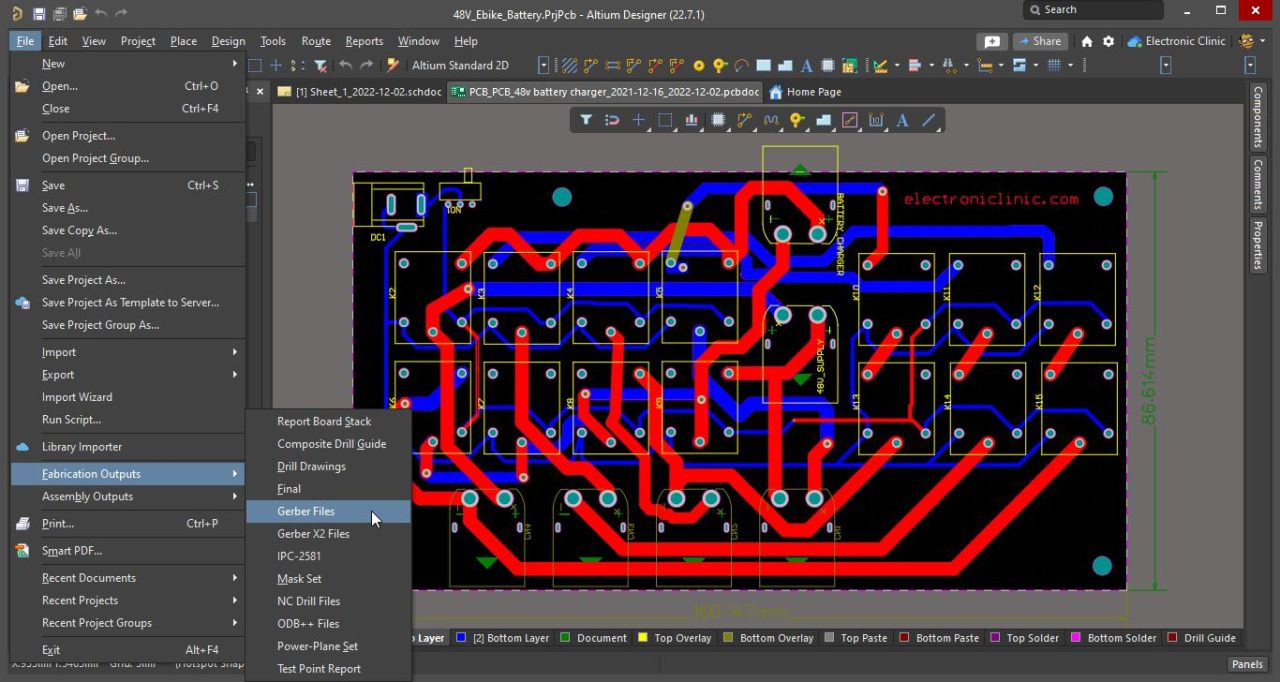
Task: Click the Top Overlay yellow color swatch
Action: (x=642, y=637)
